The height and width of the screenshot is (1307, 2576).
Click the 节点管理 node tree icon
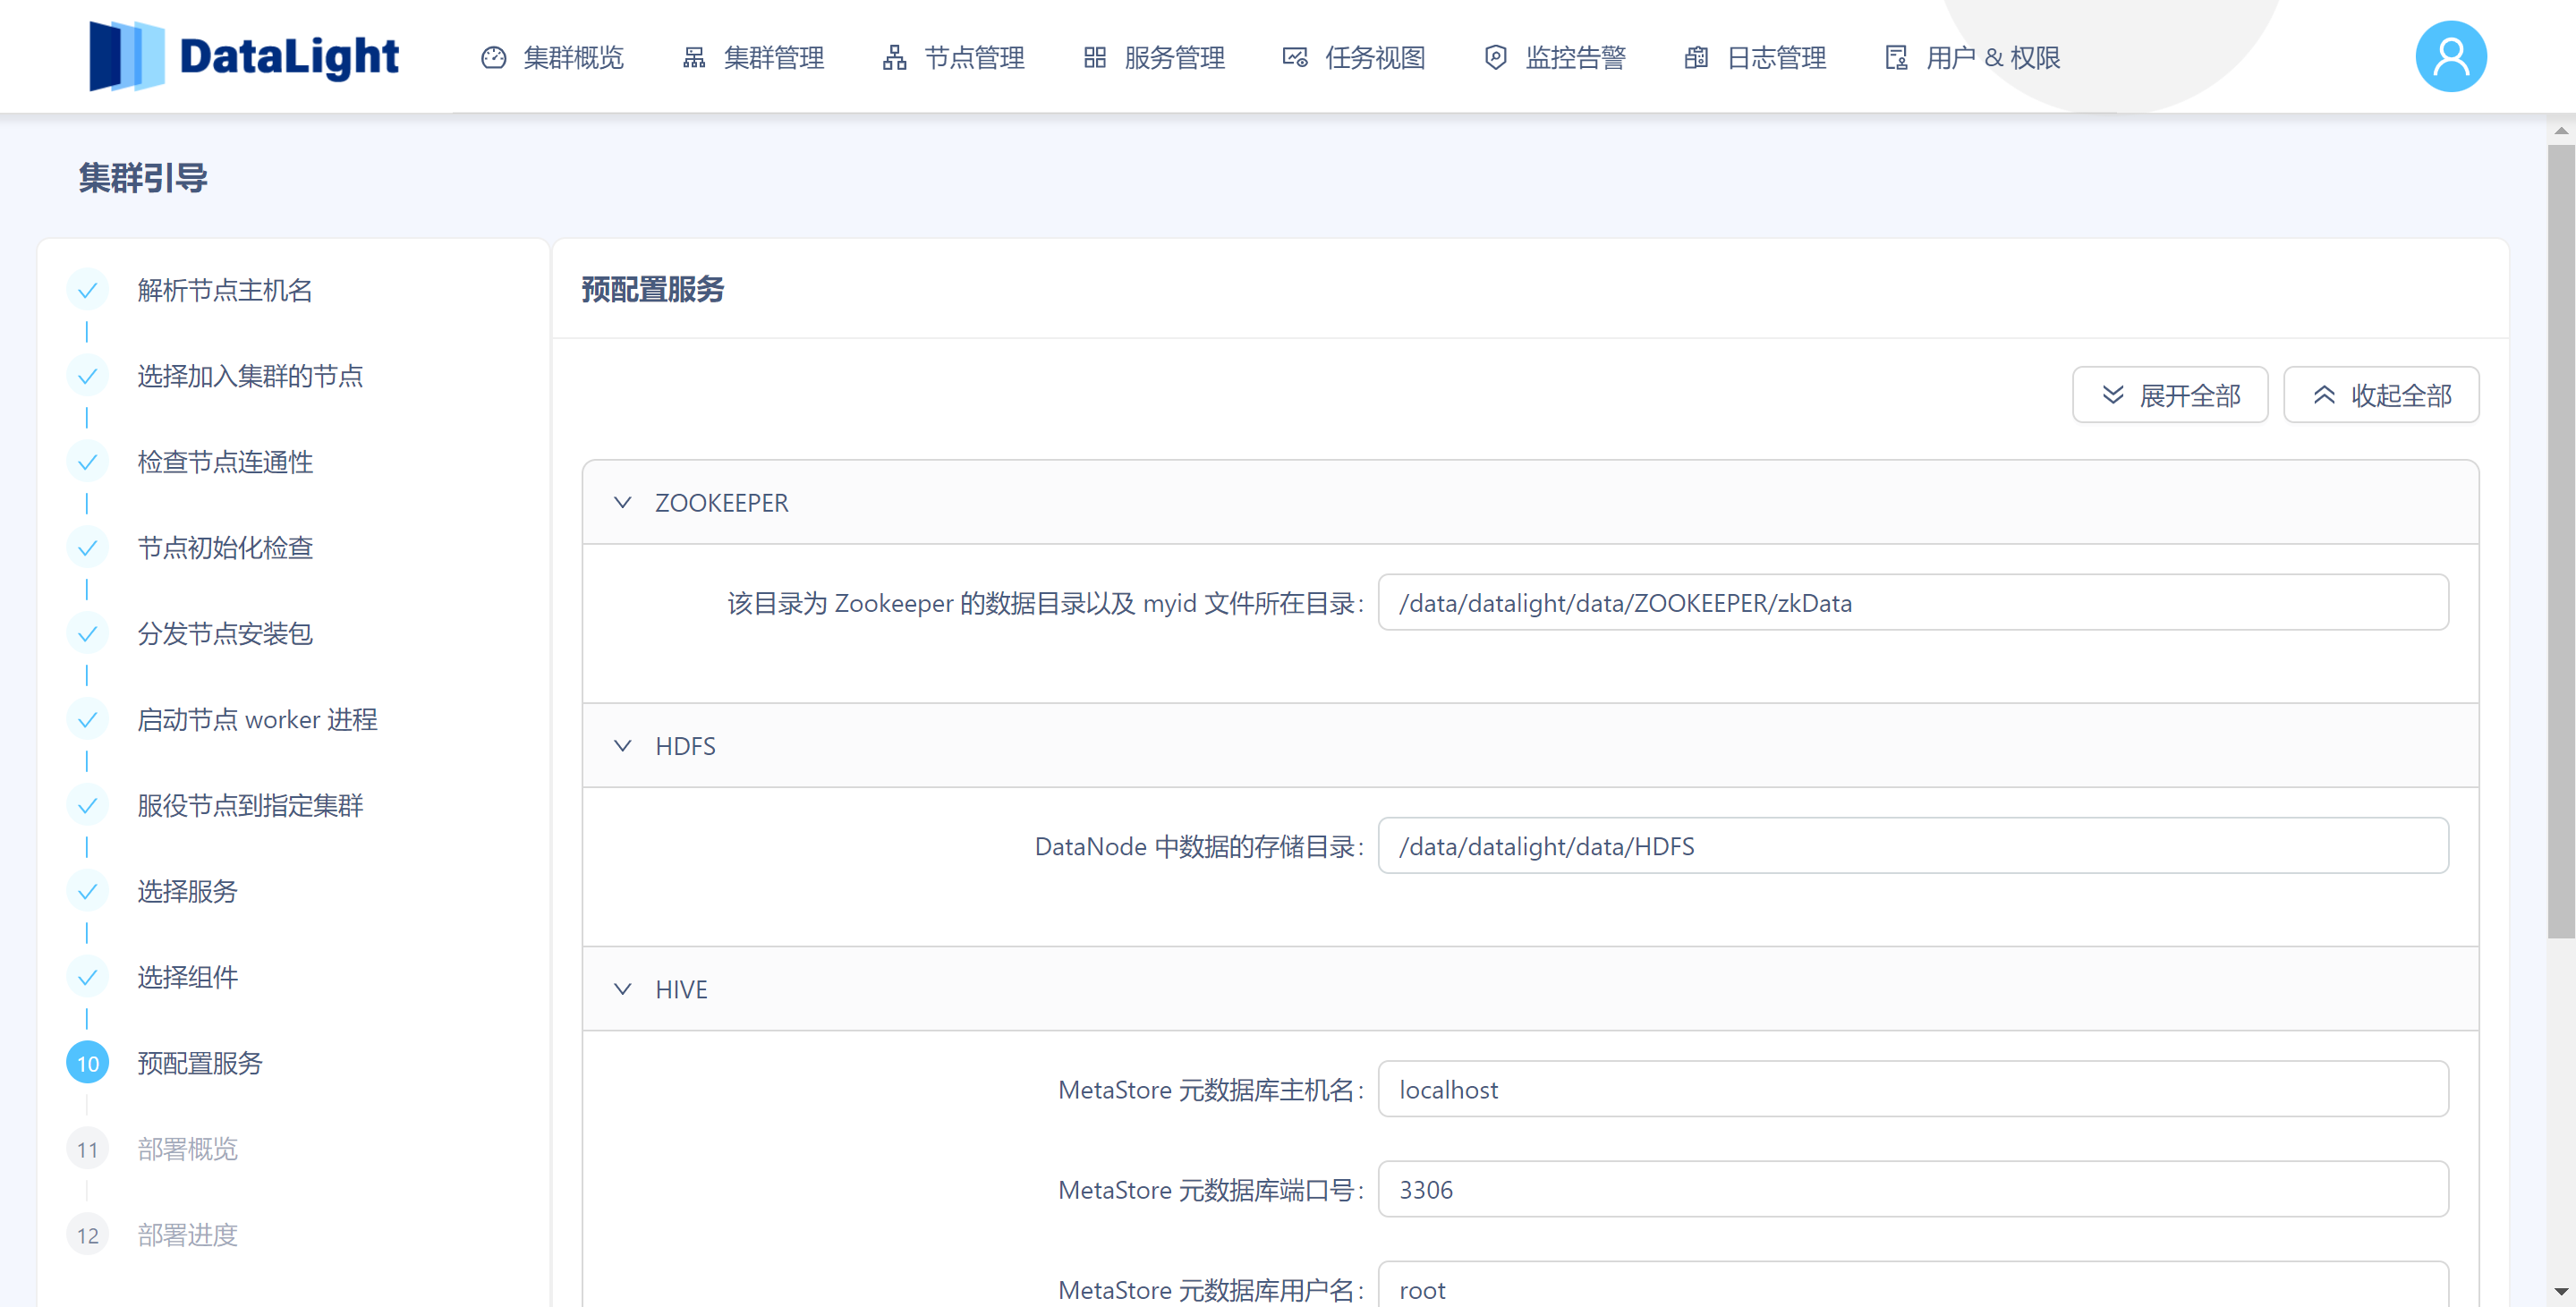point(895,58)
